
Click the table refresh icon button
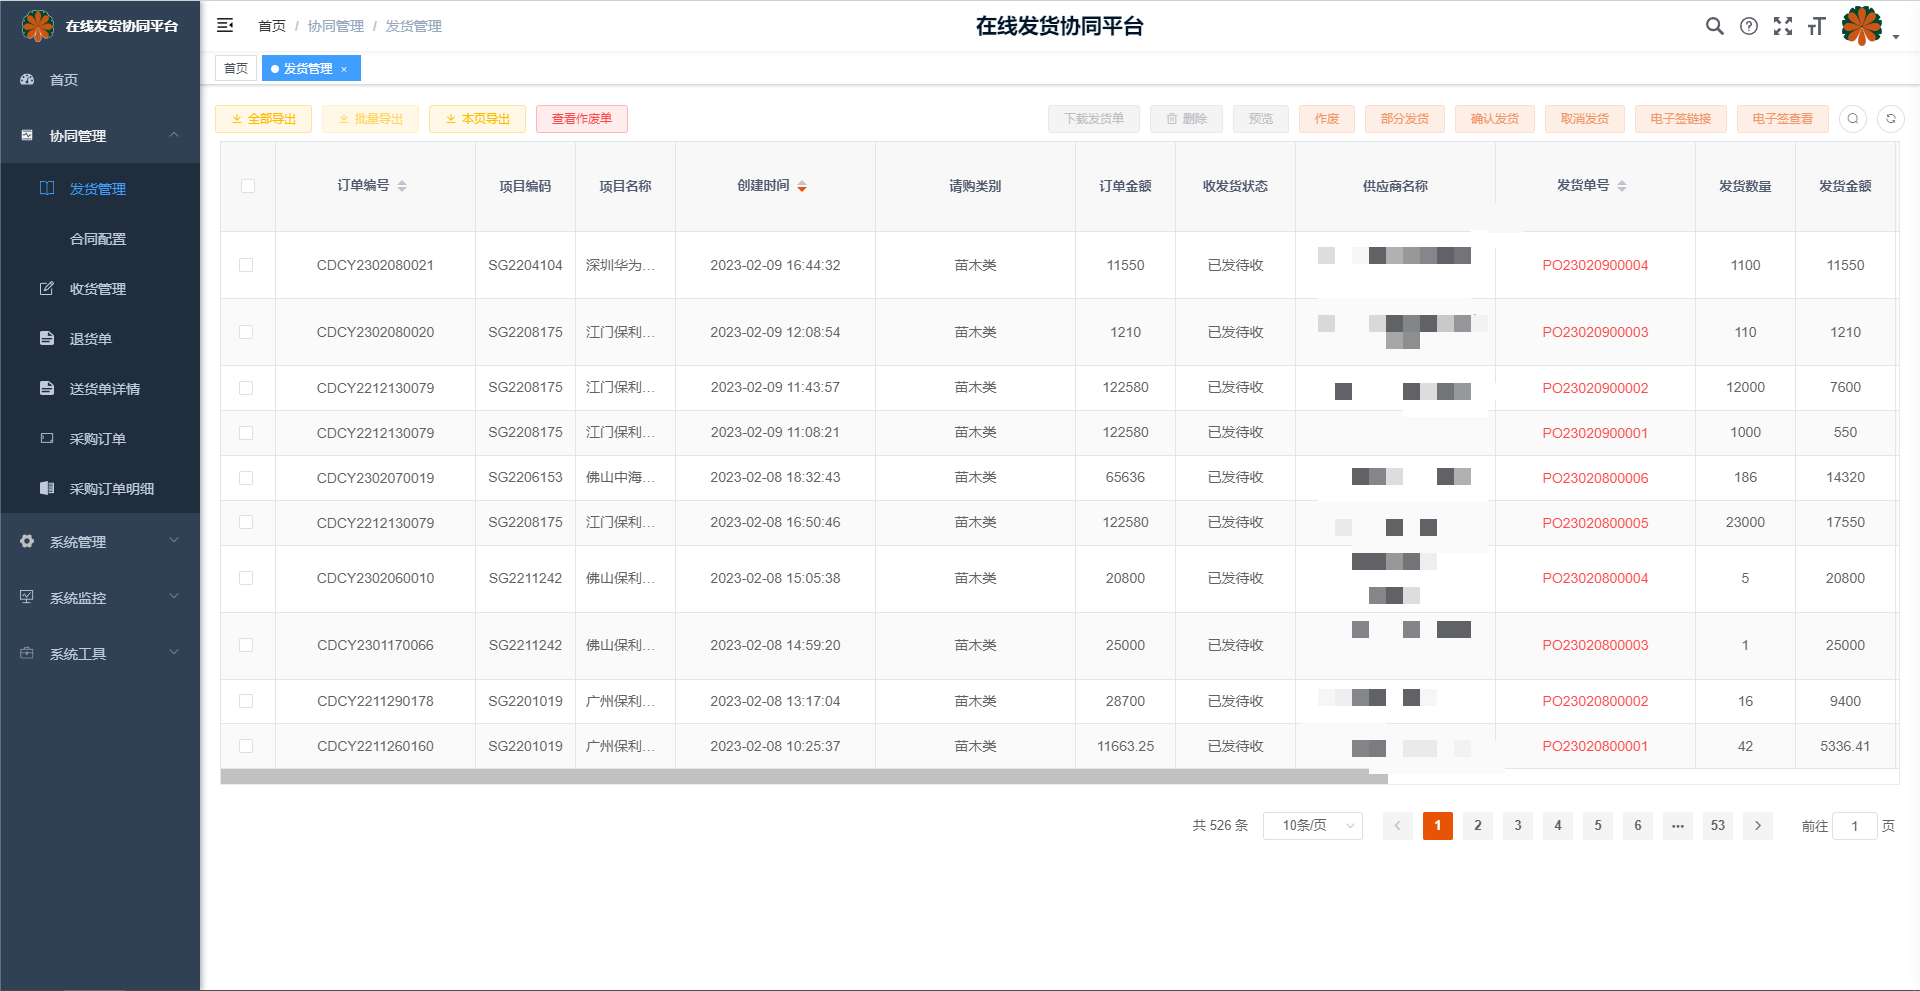point(1890,119)
